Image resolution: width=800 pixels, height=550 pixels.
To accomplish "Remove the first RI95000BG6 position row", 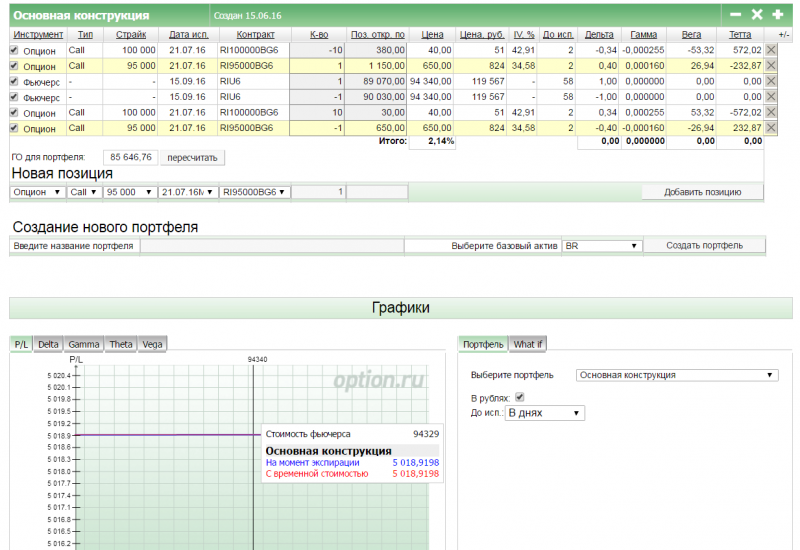I will (771, 65).
